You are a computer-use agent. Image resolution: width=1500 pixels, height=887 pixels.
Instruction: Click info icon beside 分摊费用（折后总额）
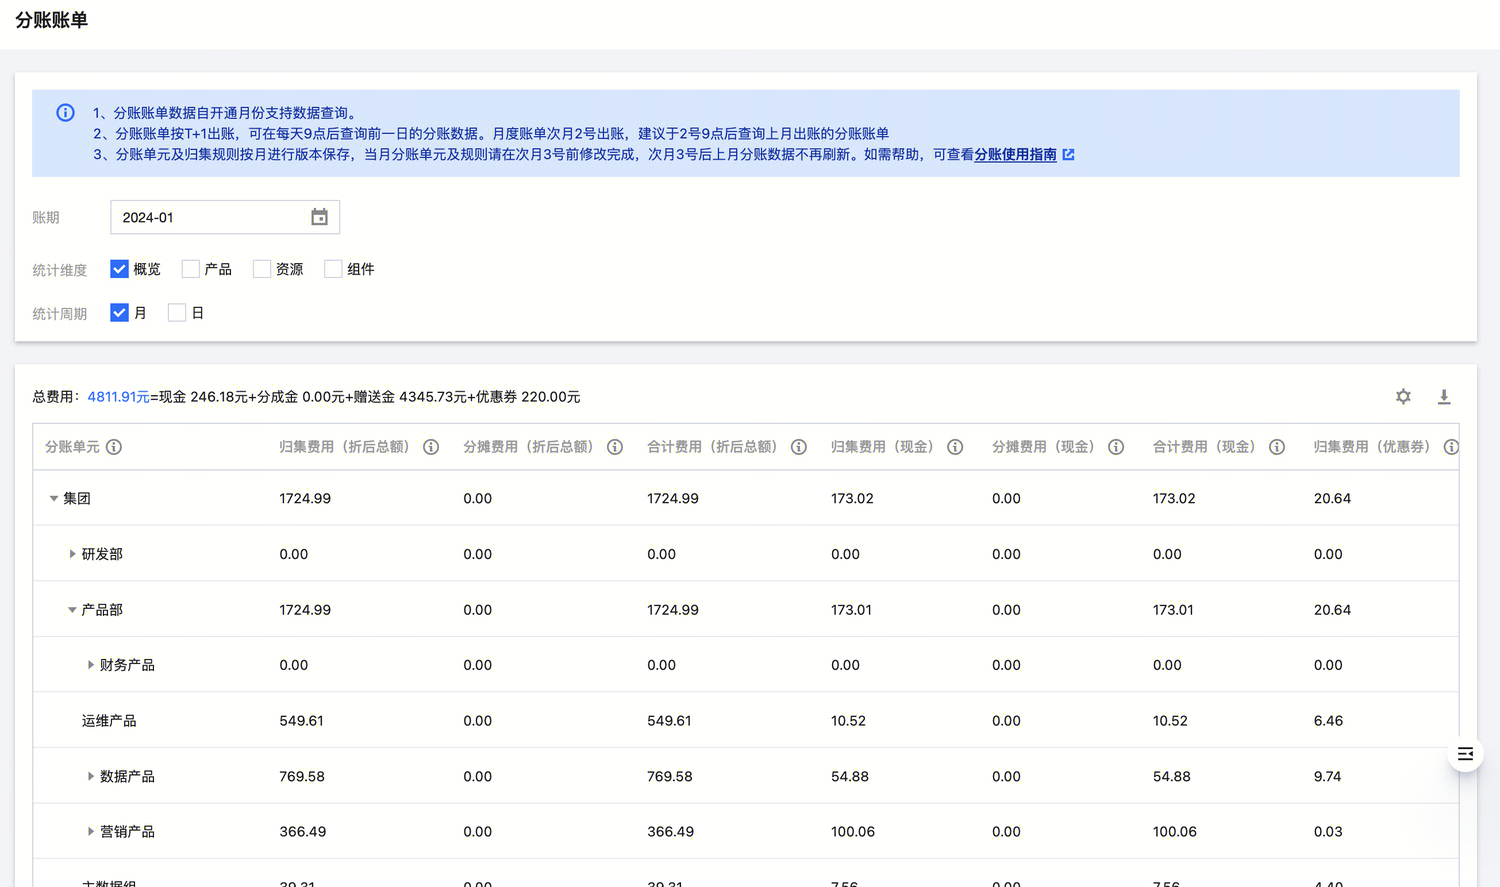coord(615,447)
